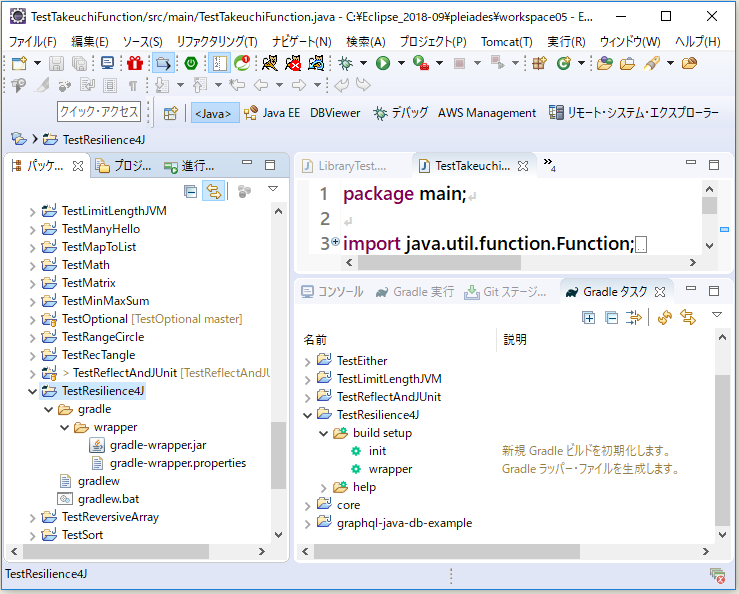Select gradle-wrapper.properties file
The width and height of the screenshot is (739, 594).
[178, 463]
